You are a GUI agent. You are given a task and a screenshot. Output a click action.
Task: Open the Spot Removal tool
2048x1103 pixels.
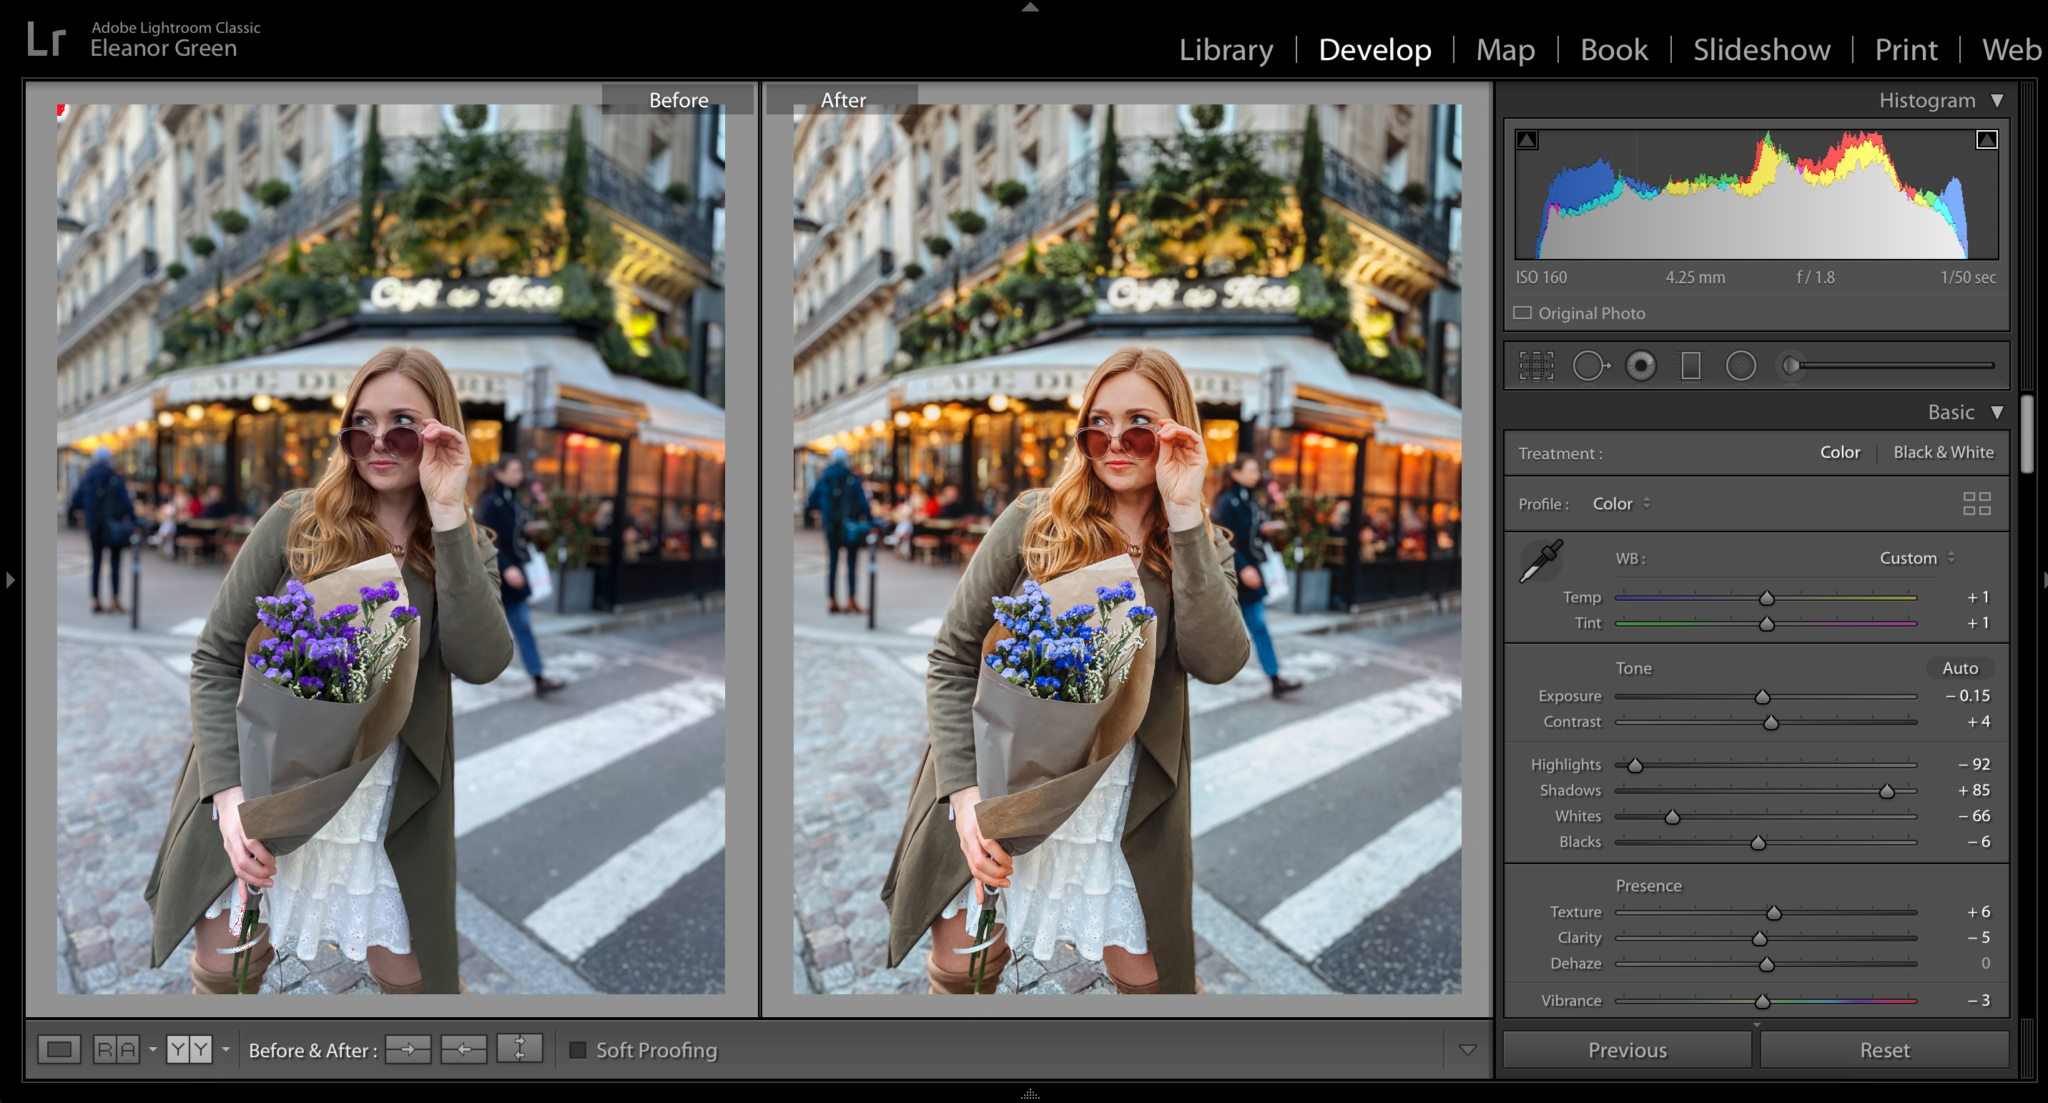tap(1590, 365)
